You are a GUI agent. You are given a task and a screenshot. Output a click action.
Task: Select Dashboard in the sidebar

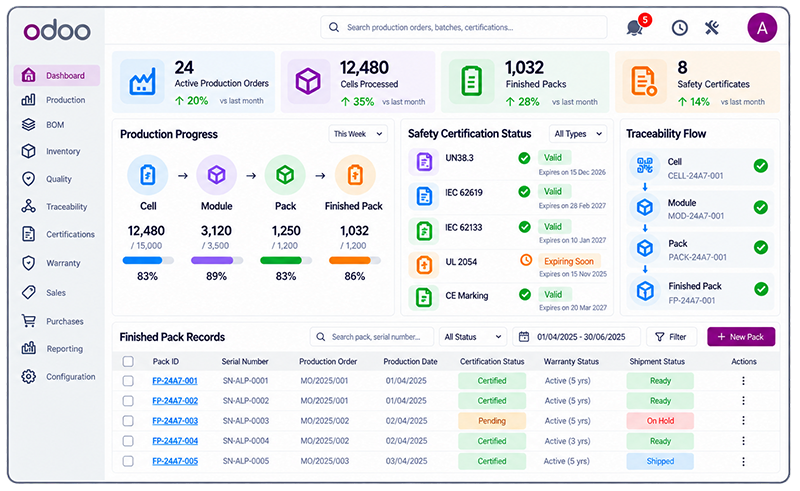[x=57, y=76]
